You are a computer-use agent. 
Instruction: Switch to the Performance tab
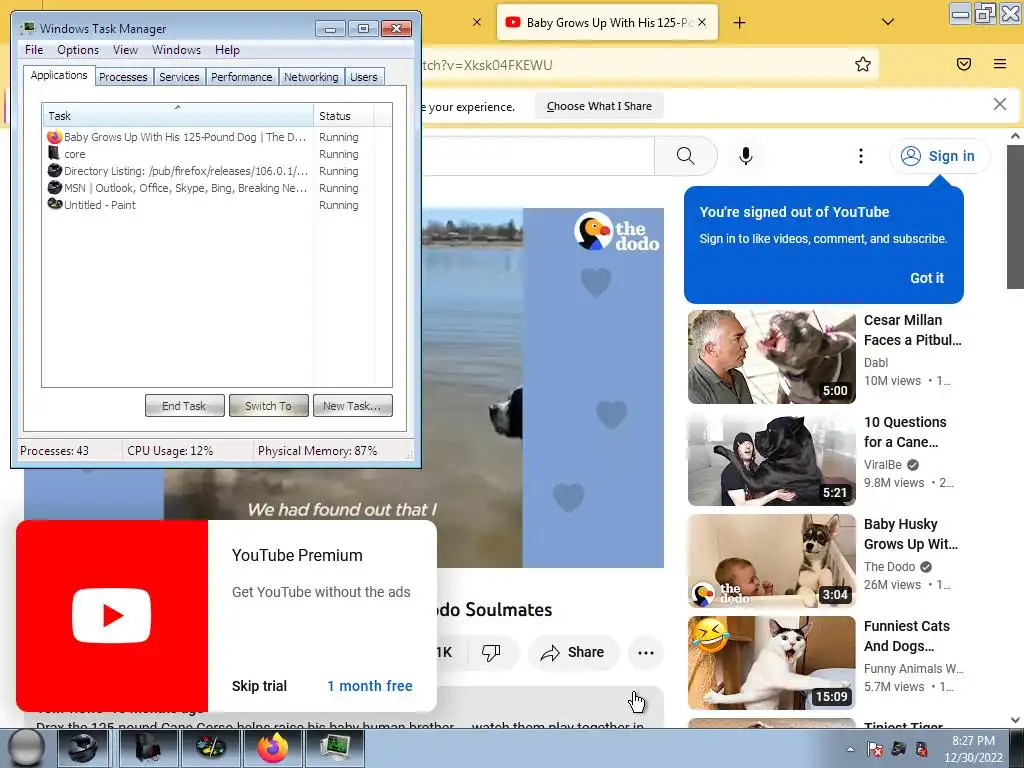click(x=242, y=77)
